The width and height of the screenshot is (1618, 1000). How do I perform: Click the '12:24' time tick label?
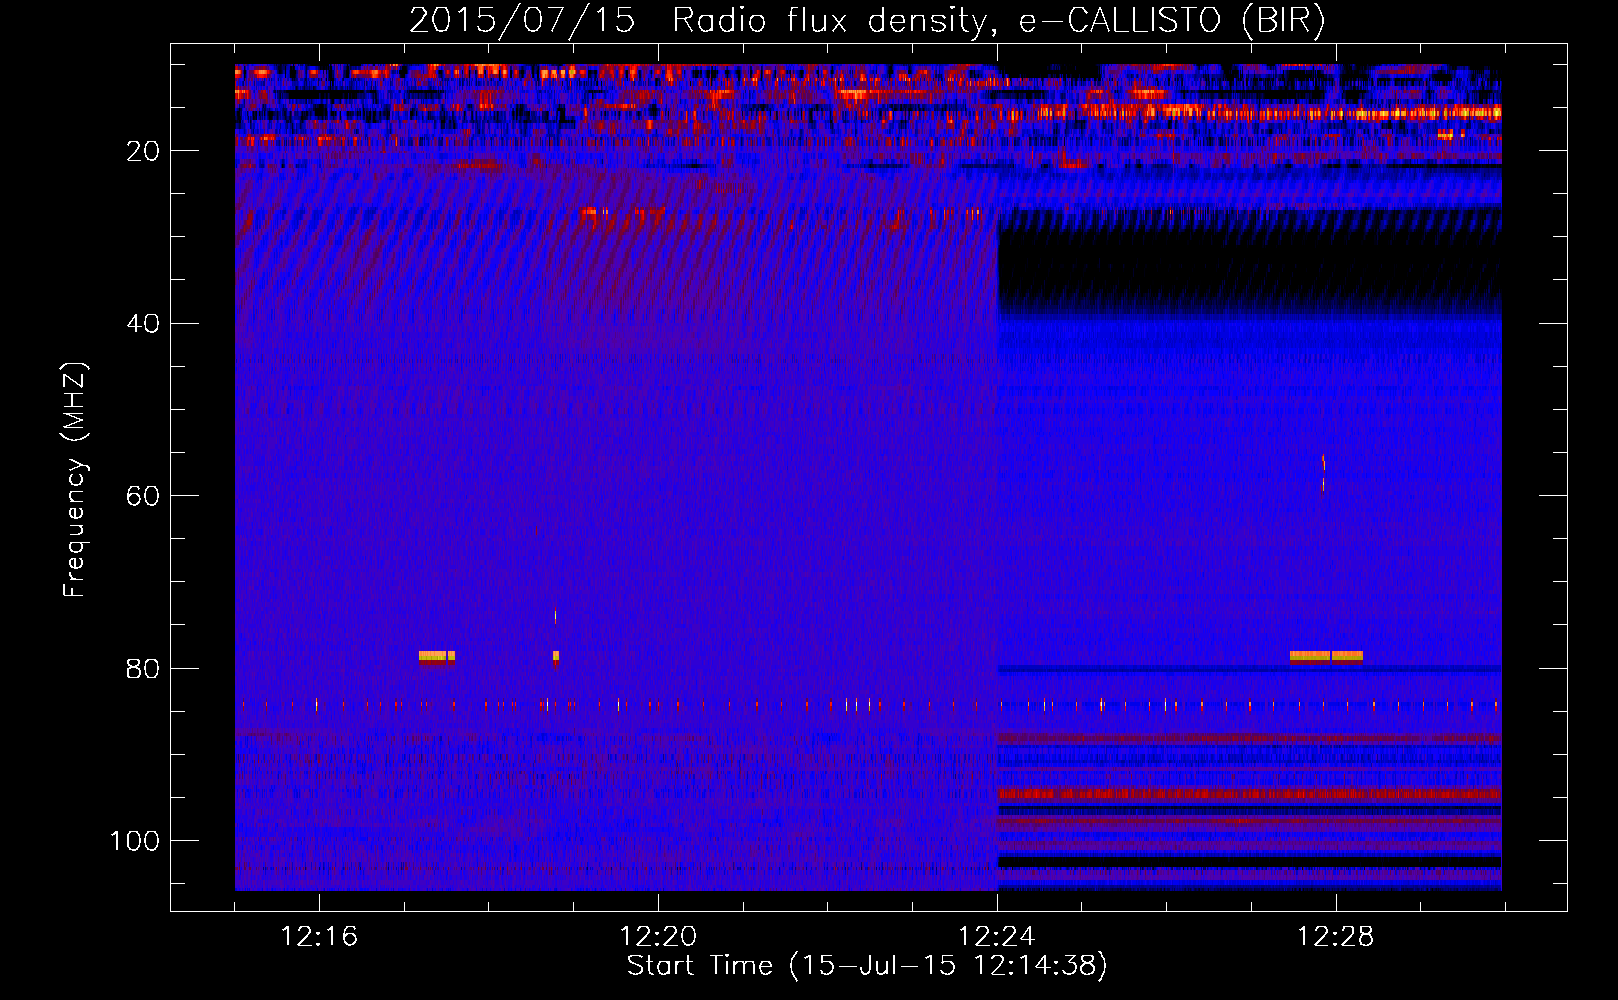point(997,936)
